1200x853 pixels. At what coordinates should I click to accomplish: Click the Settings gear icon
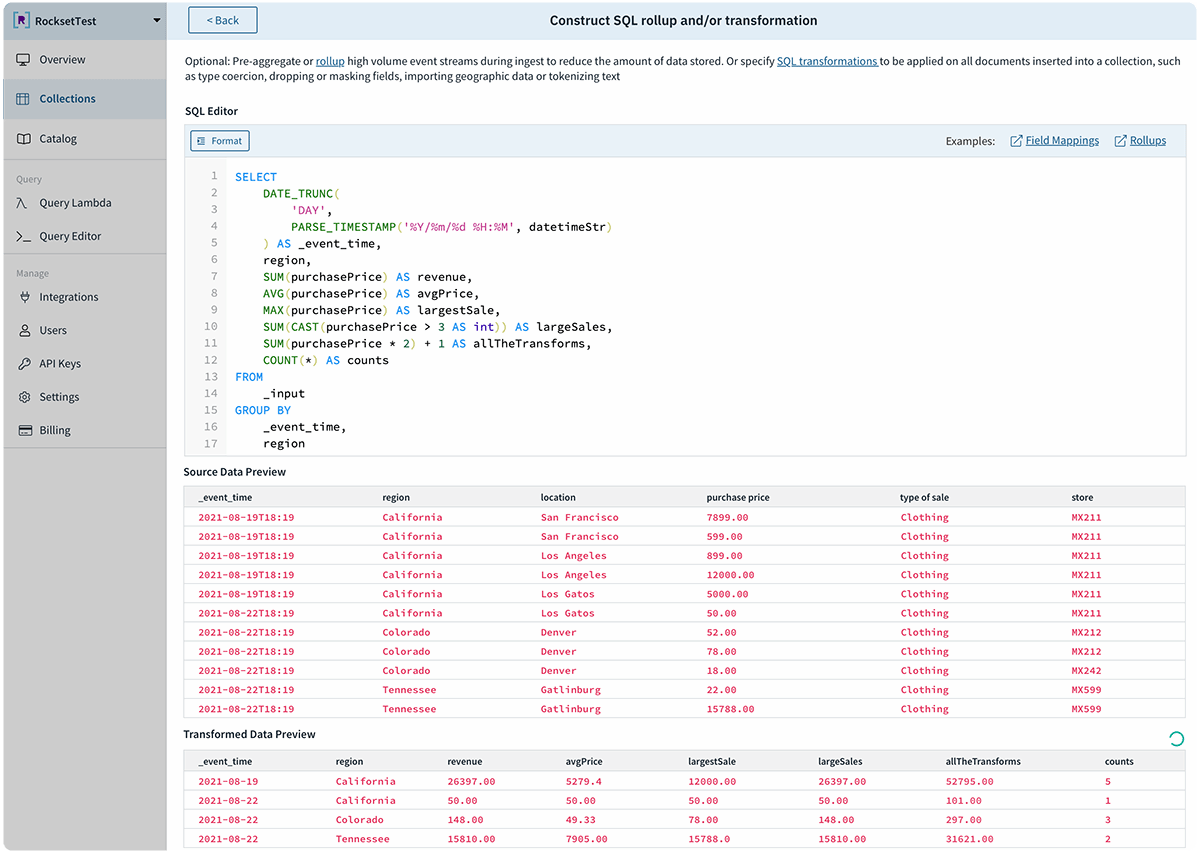(x=24, y=397)
